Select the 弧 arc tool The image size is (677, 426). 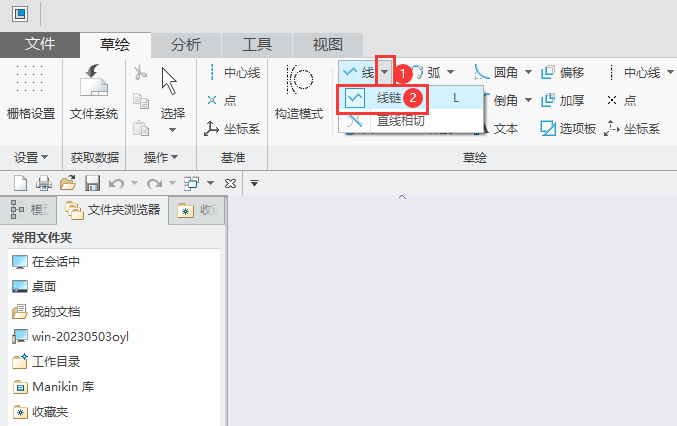tap(427, 72)
